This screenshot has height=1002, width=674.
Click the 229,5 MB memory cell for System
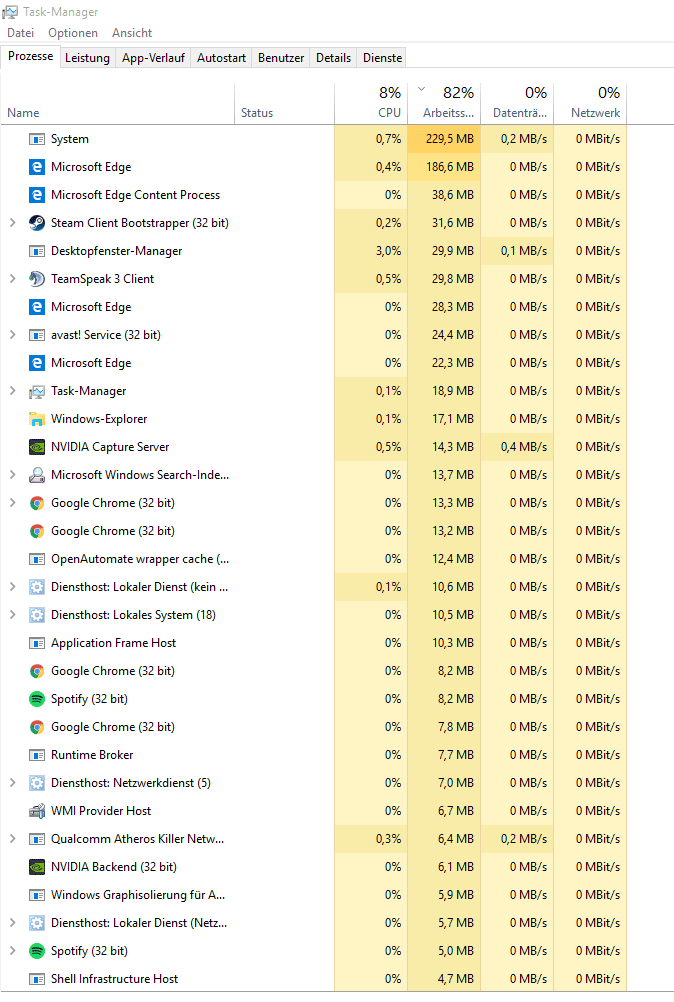coord(448,139)
